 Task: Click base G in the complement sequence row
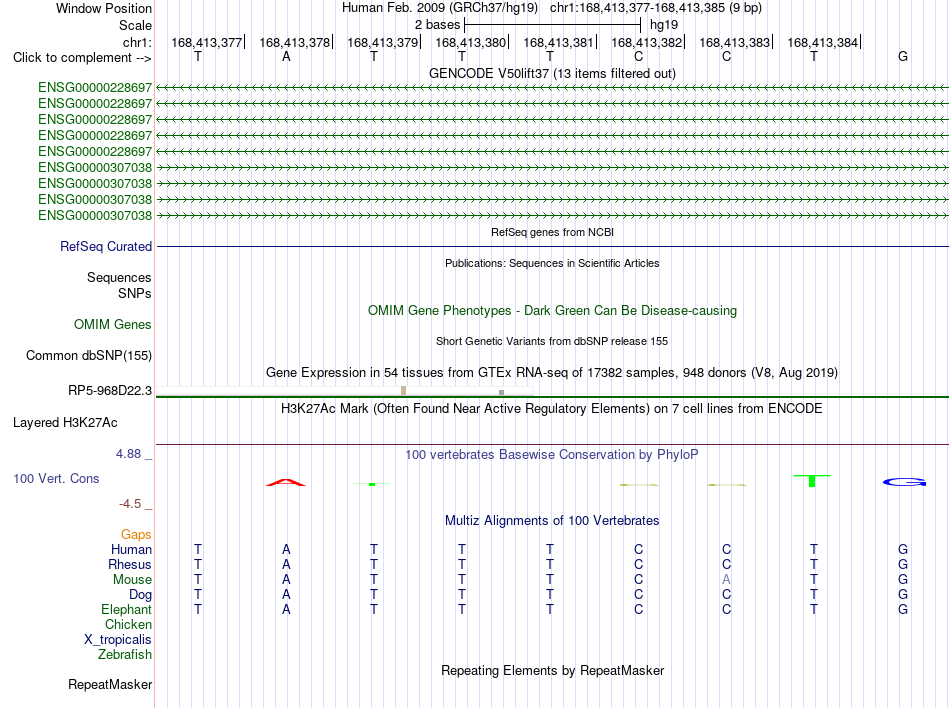903,56
